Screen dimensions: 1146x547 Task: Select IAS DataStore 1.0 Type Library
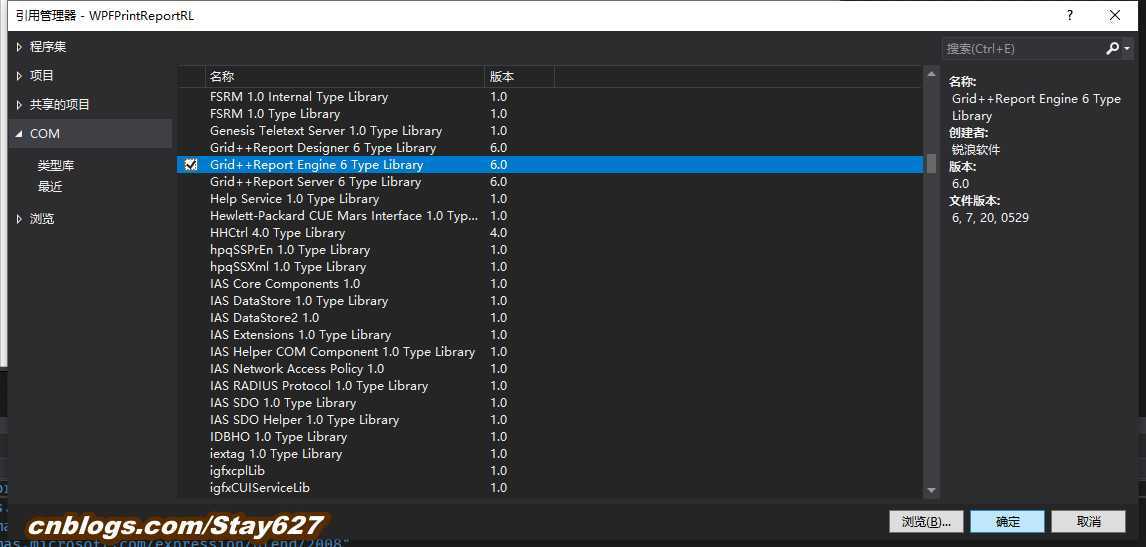(550, 301)
